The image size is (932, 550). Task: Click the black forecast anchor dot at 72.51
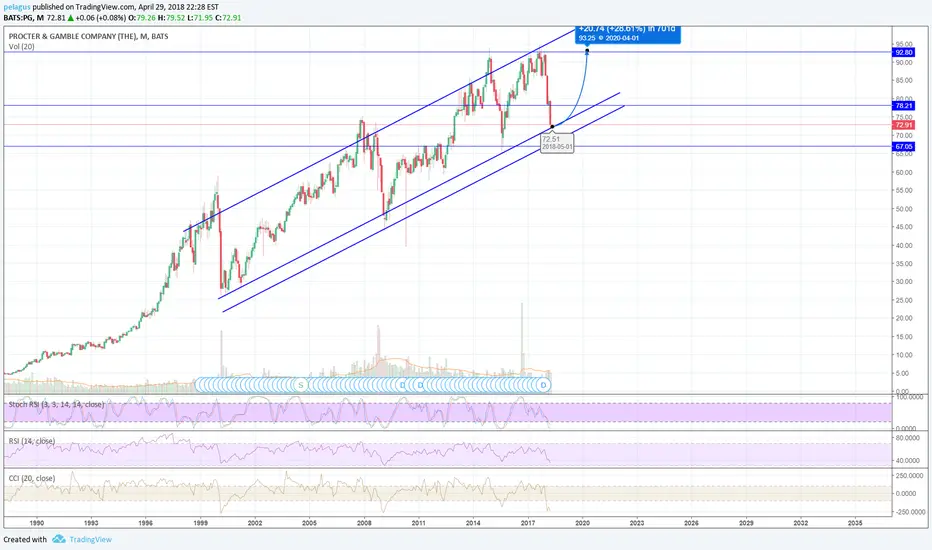click(x=552, y=126)
